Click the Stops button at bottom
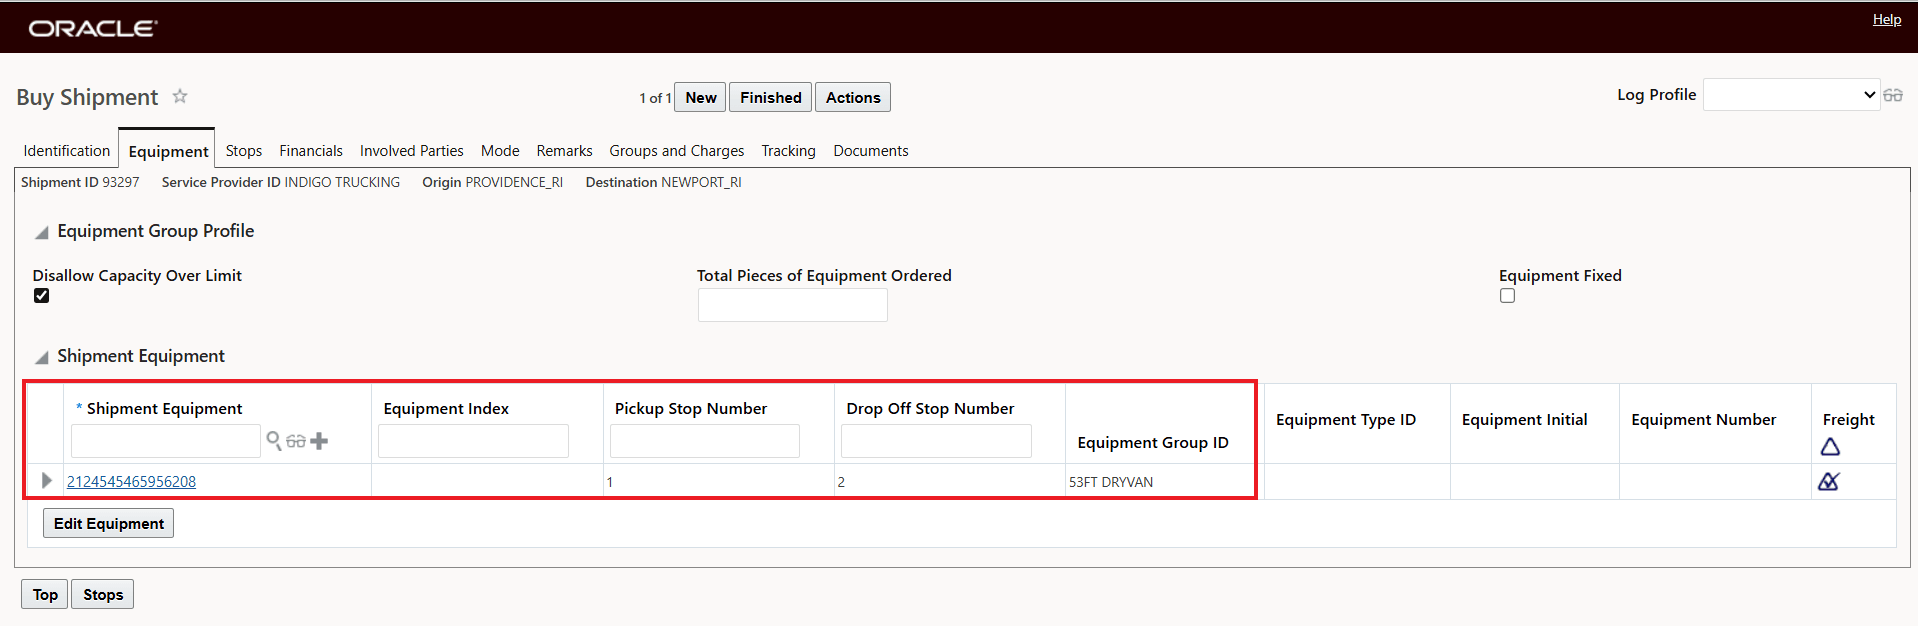The height and width of the screenshot is (626, 1918). (103, 594)
